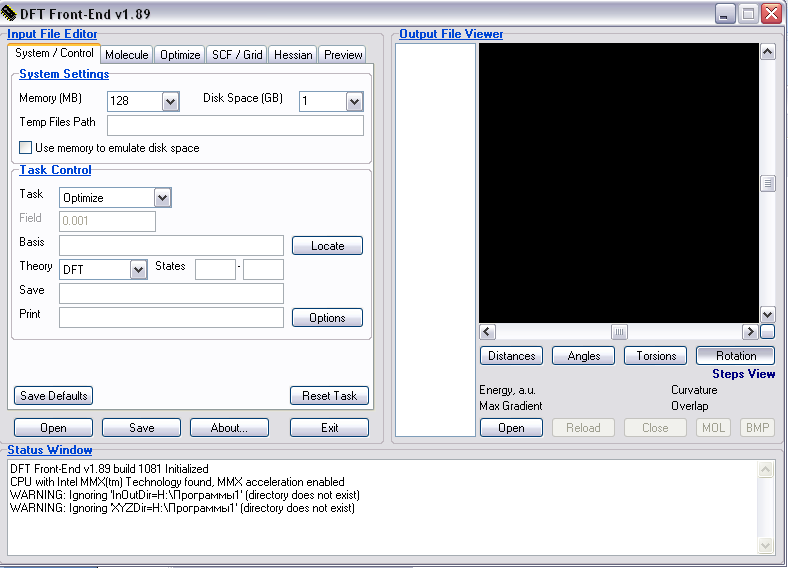Click the horizontal scrollbar thumb of viewer

click(619, 332)
